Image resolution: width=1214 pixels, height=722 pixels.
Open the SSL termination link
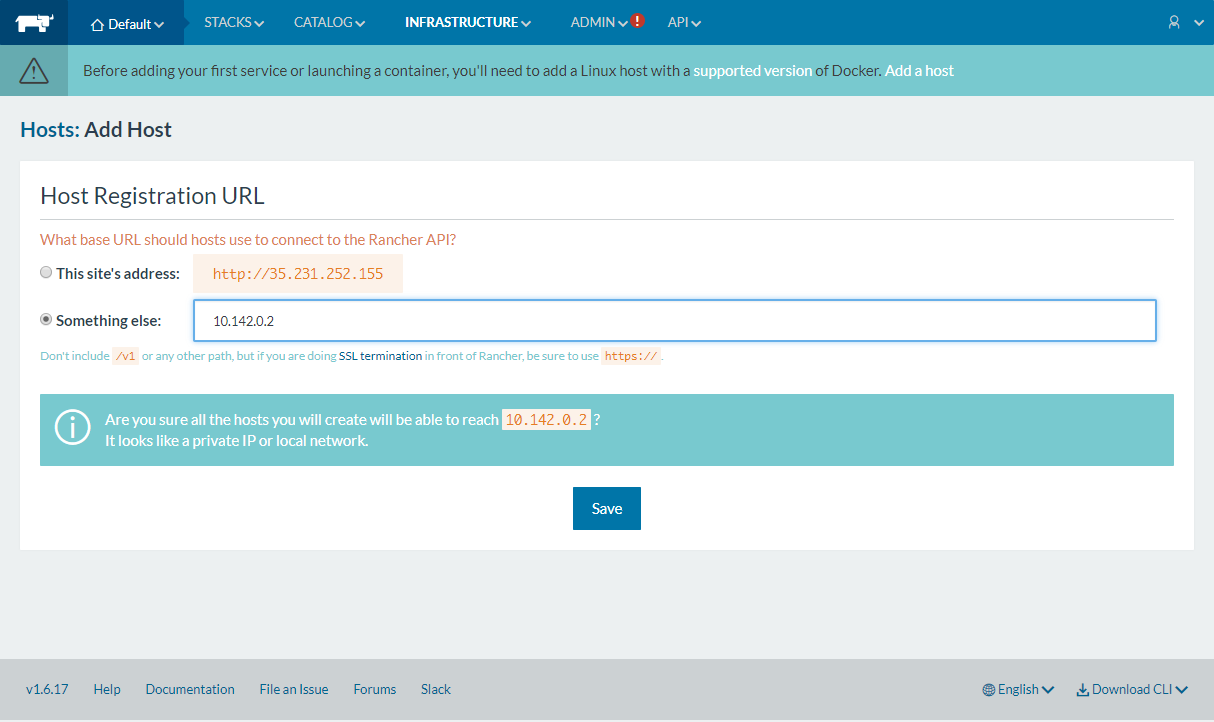[380, 356]
